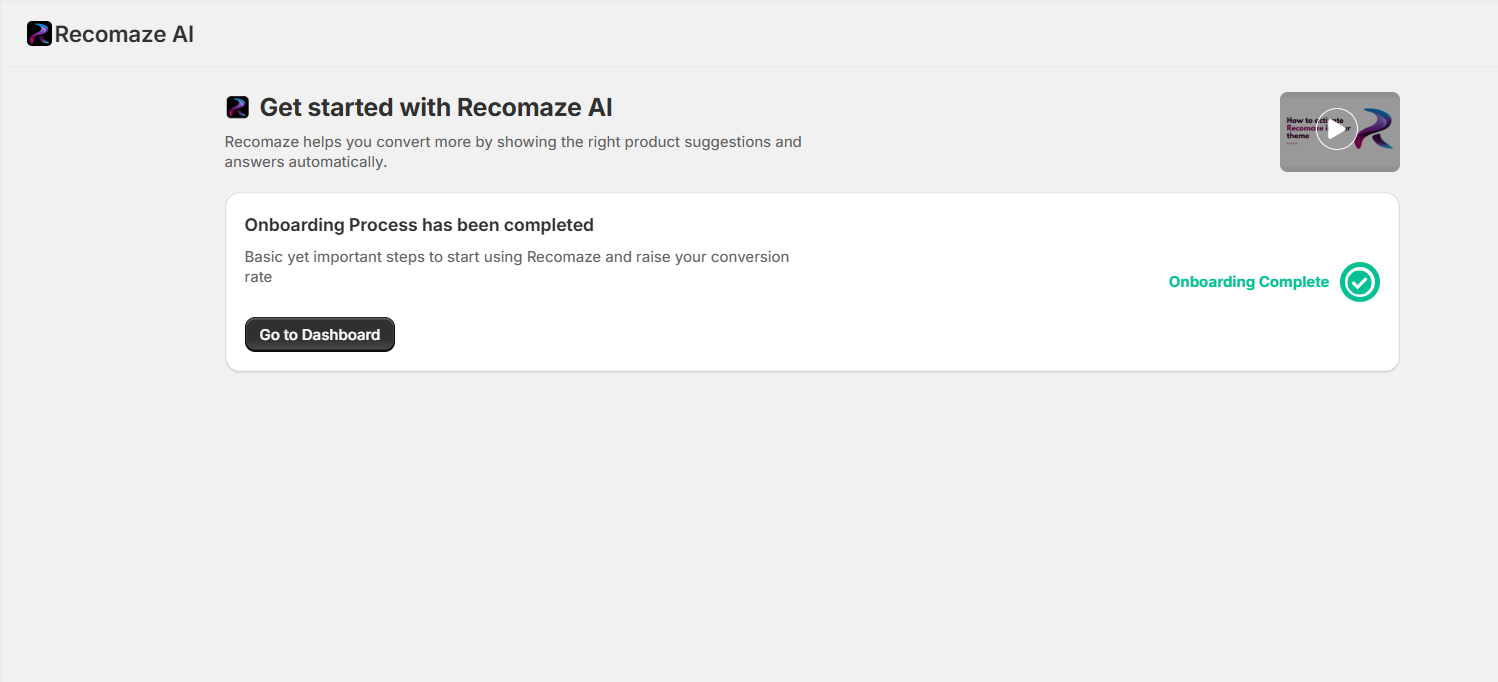Click the word "theme" in the video thumbnail
The width and height of the screenshot is (1498, 682).
tap(1297, 137)
